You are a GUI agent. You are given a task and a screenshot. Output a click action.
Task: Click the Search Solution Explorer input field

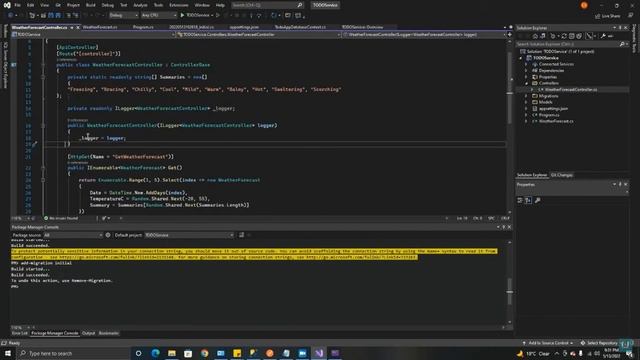(x=567, y=44)
